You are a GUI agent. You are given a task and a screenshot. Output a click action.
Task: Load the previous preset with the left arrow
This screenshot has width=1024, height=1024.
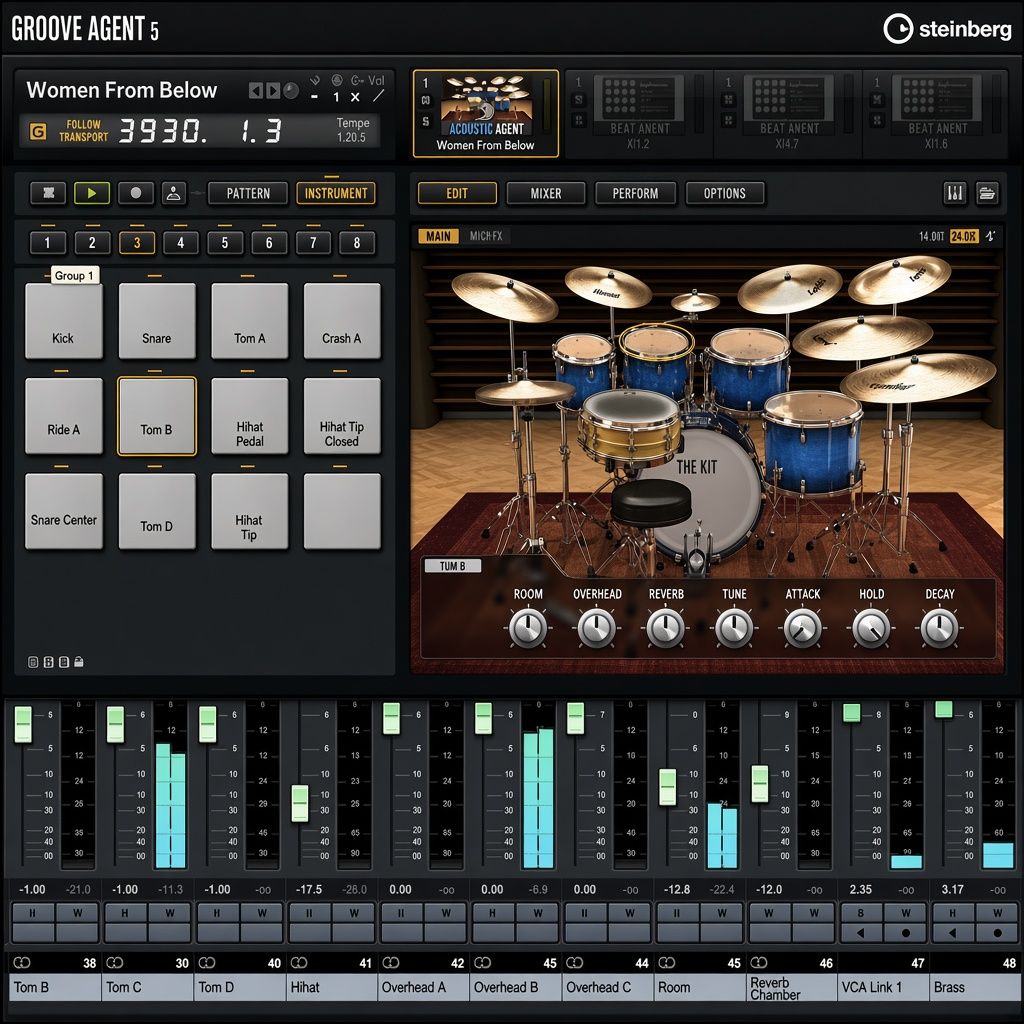coord(255,91)
